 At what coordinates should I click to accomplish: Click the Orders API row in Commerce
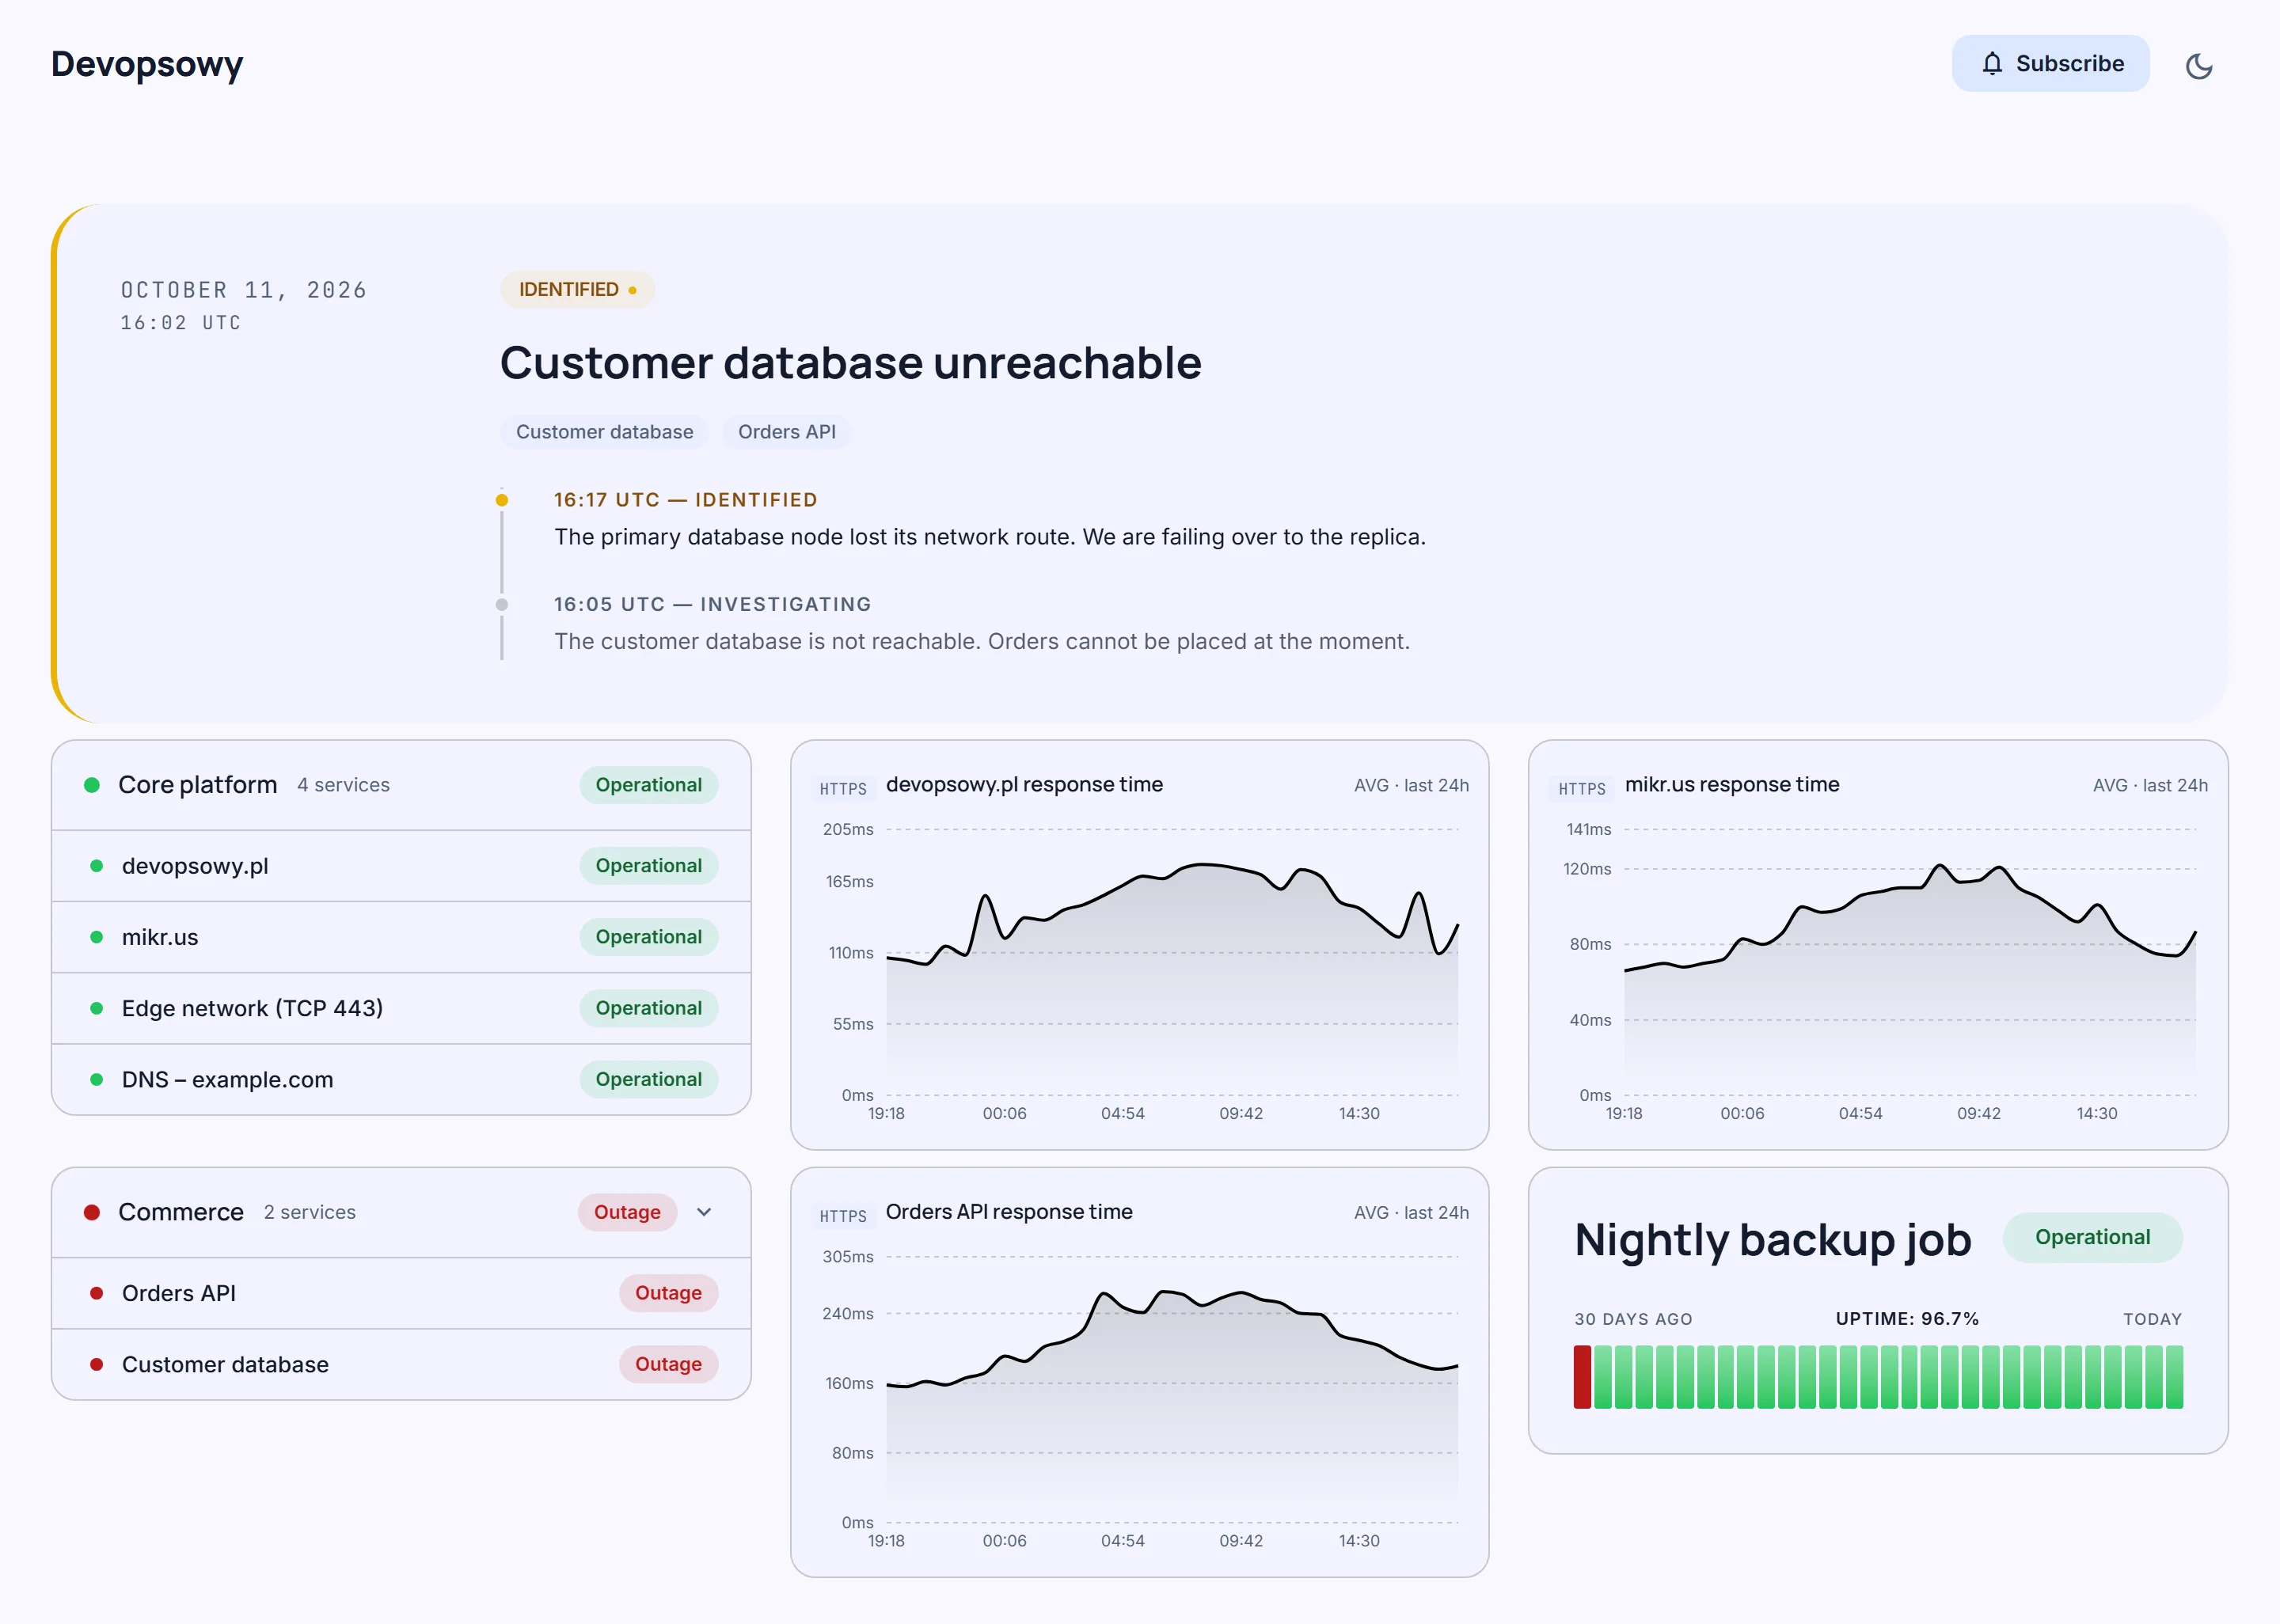[401, 1293]
